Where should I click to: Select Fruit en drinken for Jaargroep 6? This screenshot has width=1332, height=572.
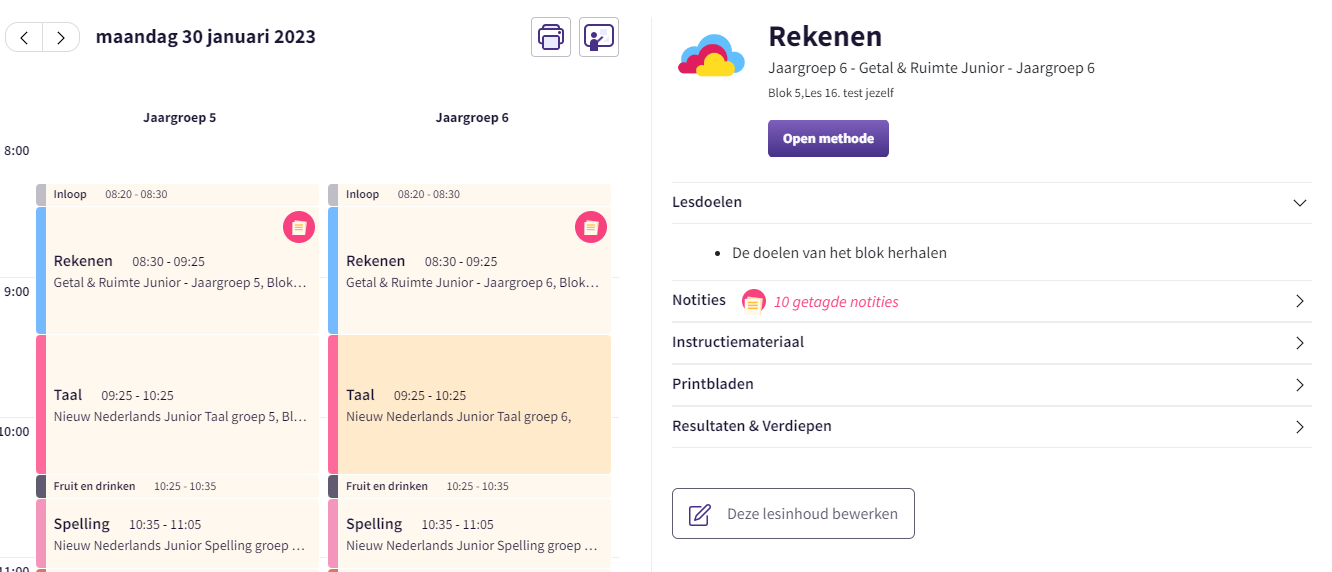click(x=470, y=486)
